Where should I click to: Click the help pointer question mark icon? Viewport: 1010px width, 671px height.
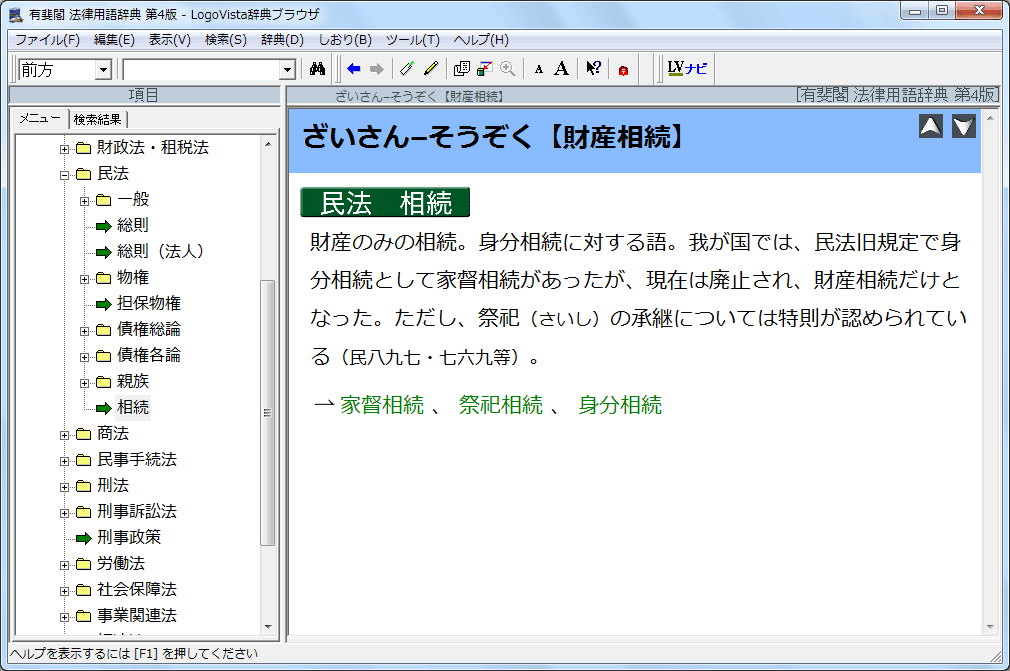(593, 69)
